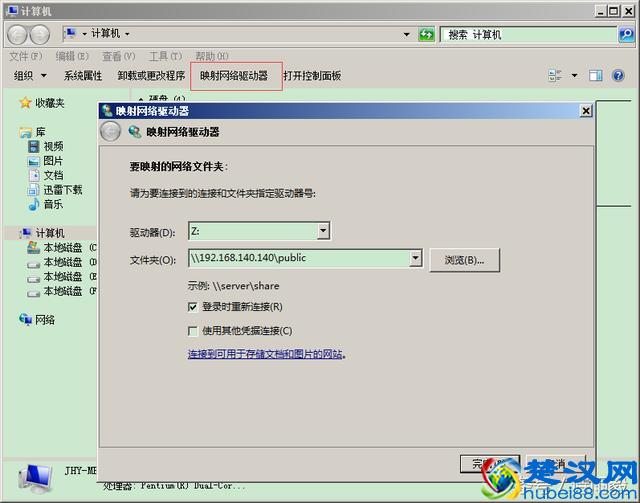This screenshot has width=640, height=503.
Task: Open the change view icon in toolbar
Action: coord(555,76)
